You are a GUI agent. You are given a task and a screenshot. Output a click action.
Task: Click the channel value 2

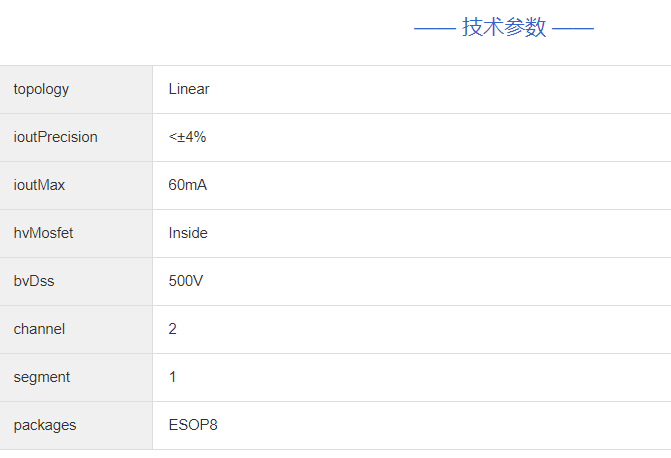tap(173, 329)
